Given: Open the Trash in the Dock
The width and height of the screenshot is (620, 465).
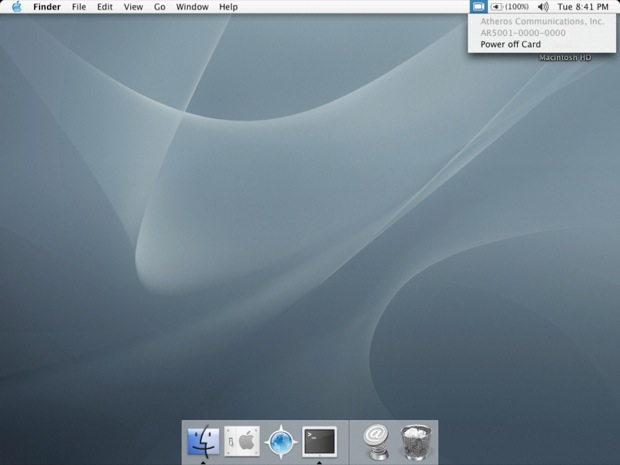Looking at the screenshot, I should pos(416,442).
